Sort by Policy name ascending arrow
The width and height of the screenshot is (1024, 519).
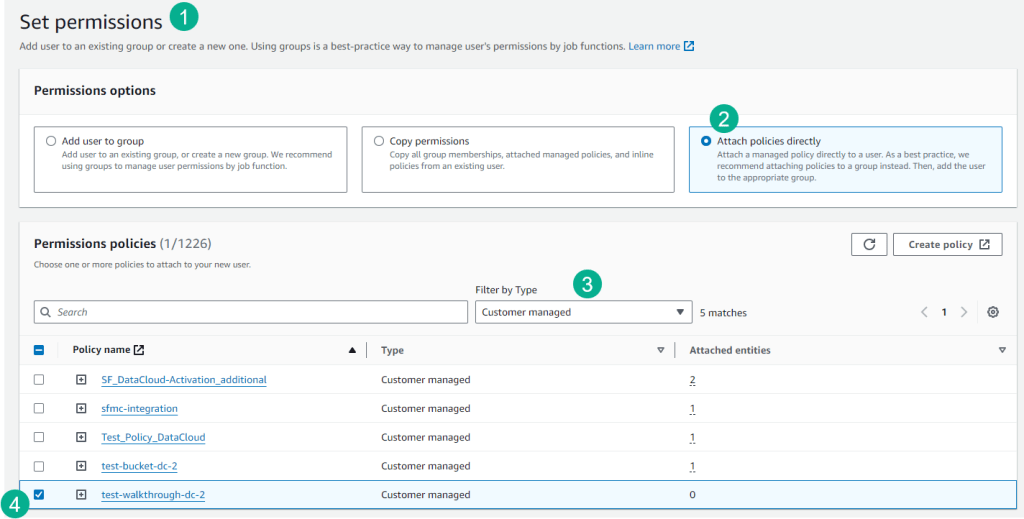pyautogui.click(x=352, y=350)
